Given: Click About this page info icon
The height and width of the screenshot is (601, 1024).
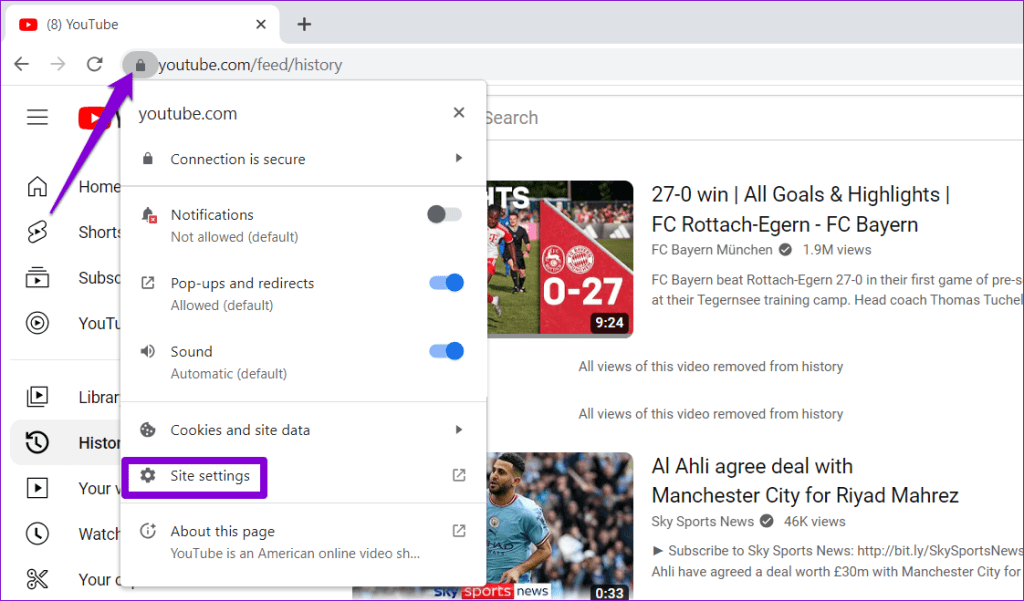Looking at the screenshot, I should click(148, 530).
